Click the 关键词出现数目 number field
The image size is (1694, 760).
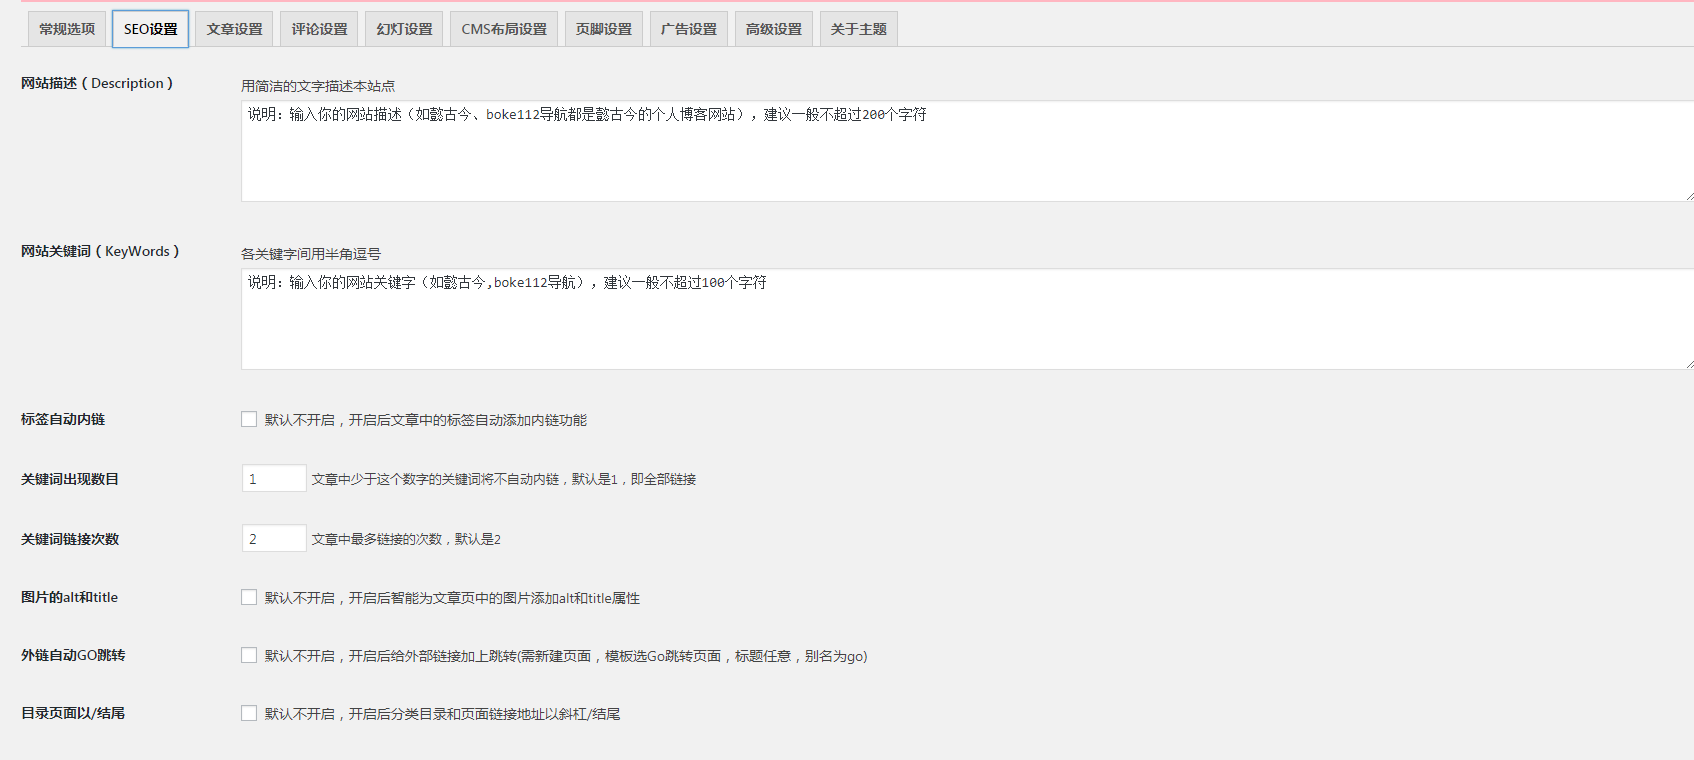click(274, 479)
